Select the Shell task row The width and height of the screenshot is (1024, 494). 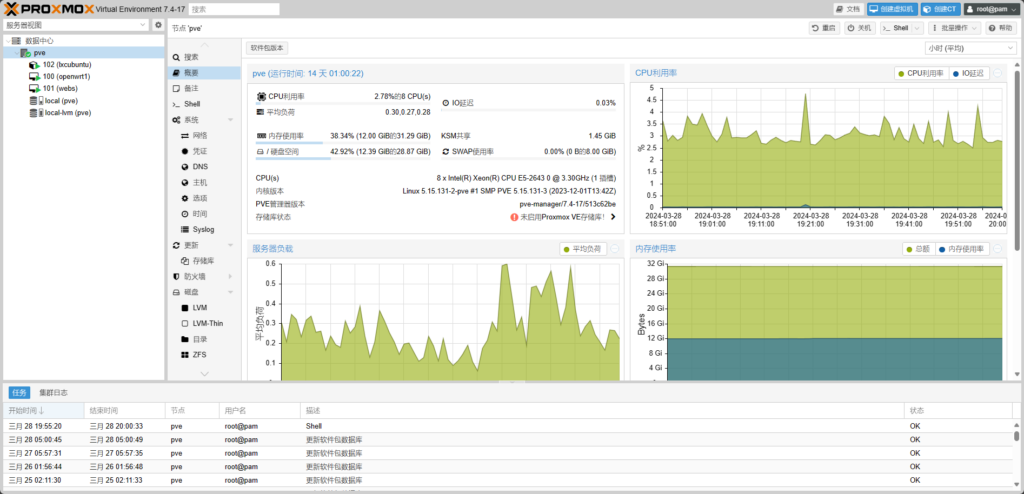507,426
